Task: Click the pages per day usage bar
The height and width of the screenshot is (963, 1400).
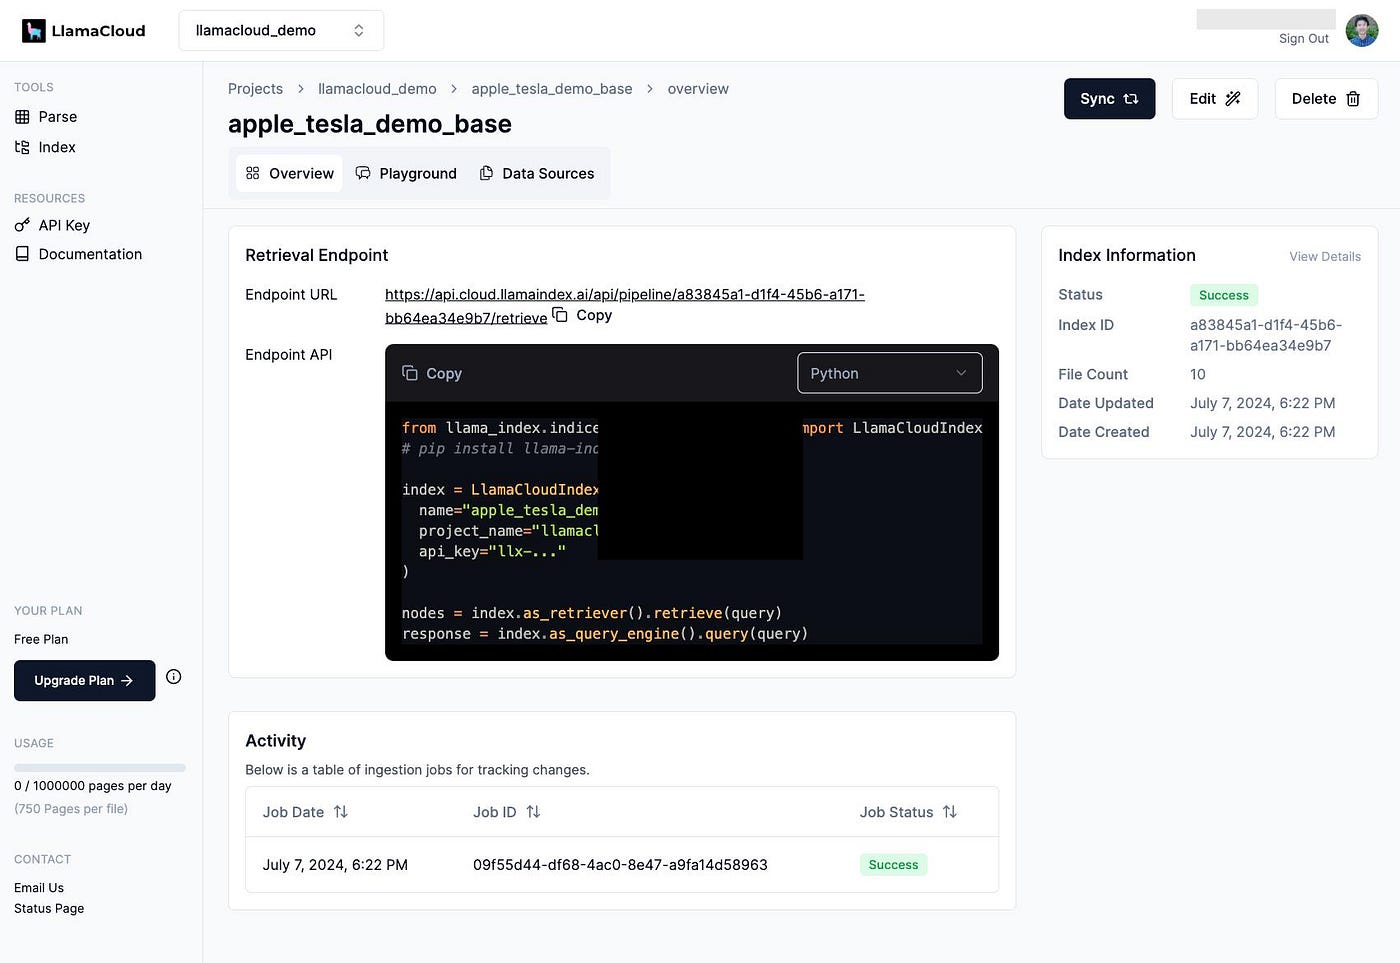Action: tap(100, 768)
